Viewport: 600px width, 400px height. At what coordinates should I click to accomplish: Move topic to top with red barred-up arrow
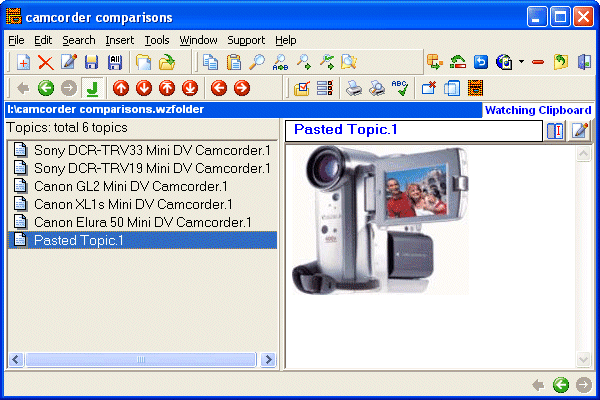167,88
